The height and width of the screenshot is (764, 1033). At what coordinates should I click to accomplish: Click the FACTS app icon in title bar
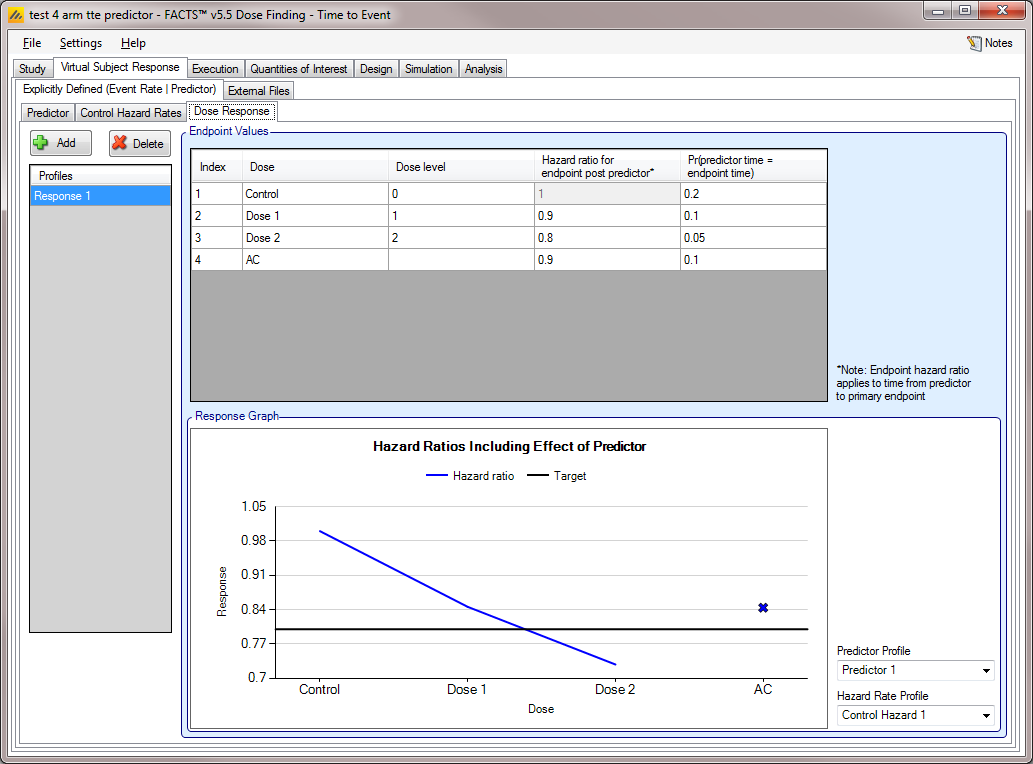(15, 15)
